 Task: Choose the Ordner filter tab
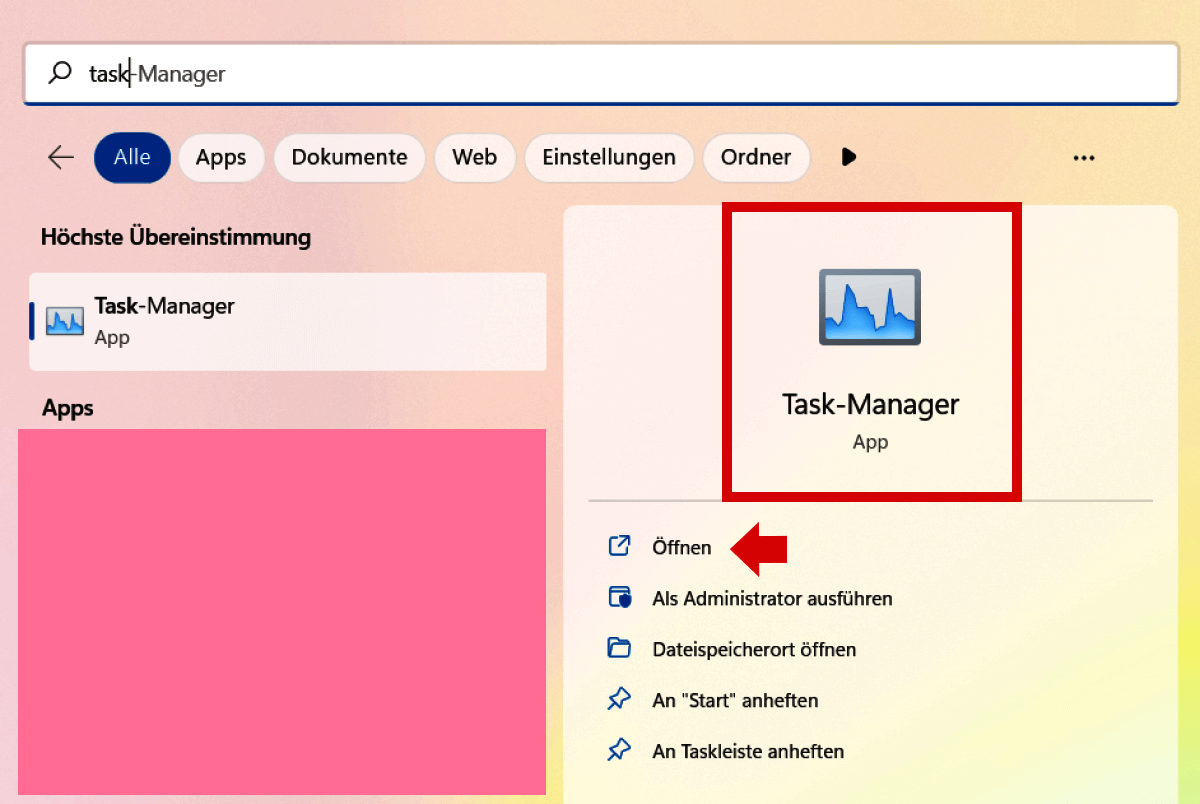pos(755,157)
